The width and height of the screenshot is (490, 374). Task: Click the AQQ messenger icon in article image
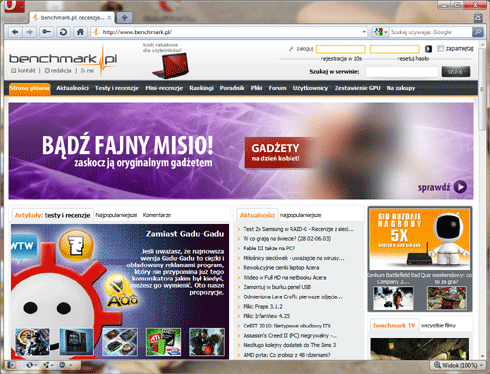pyautogui.click(x=121, y=291)
